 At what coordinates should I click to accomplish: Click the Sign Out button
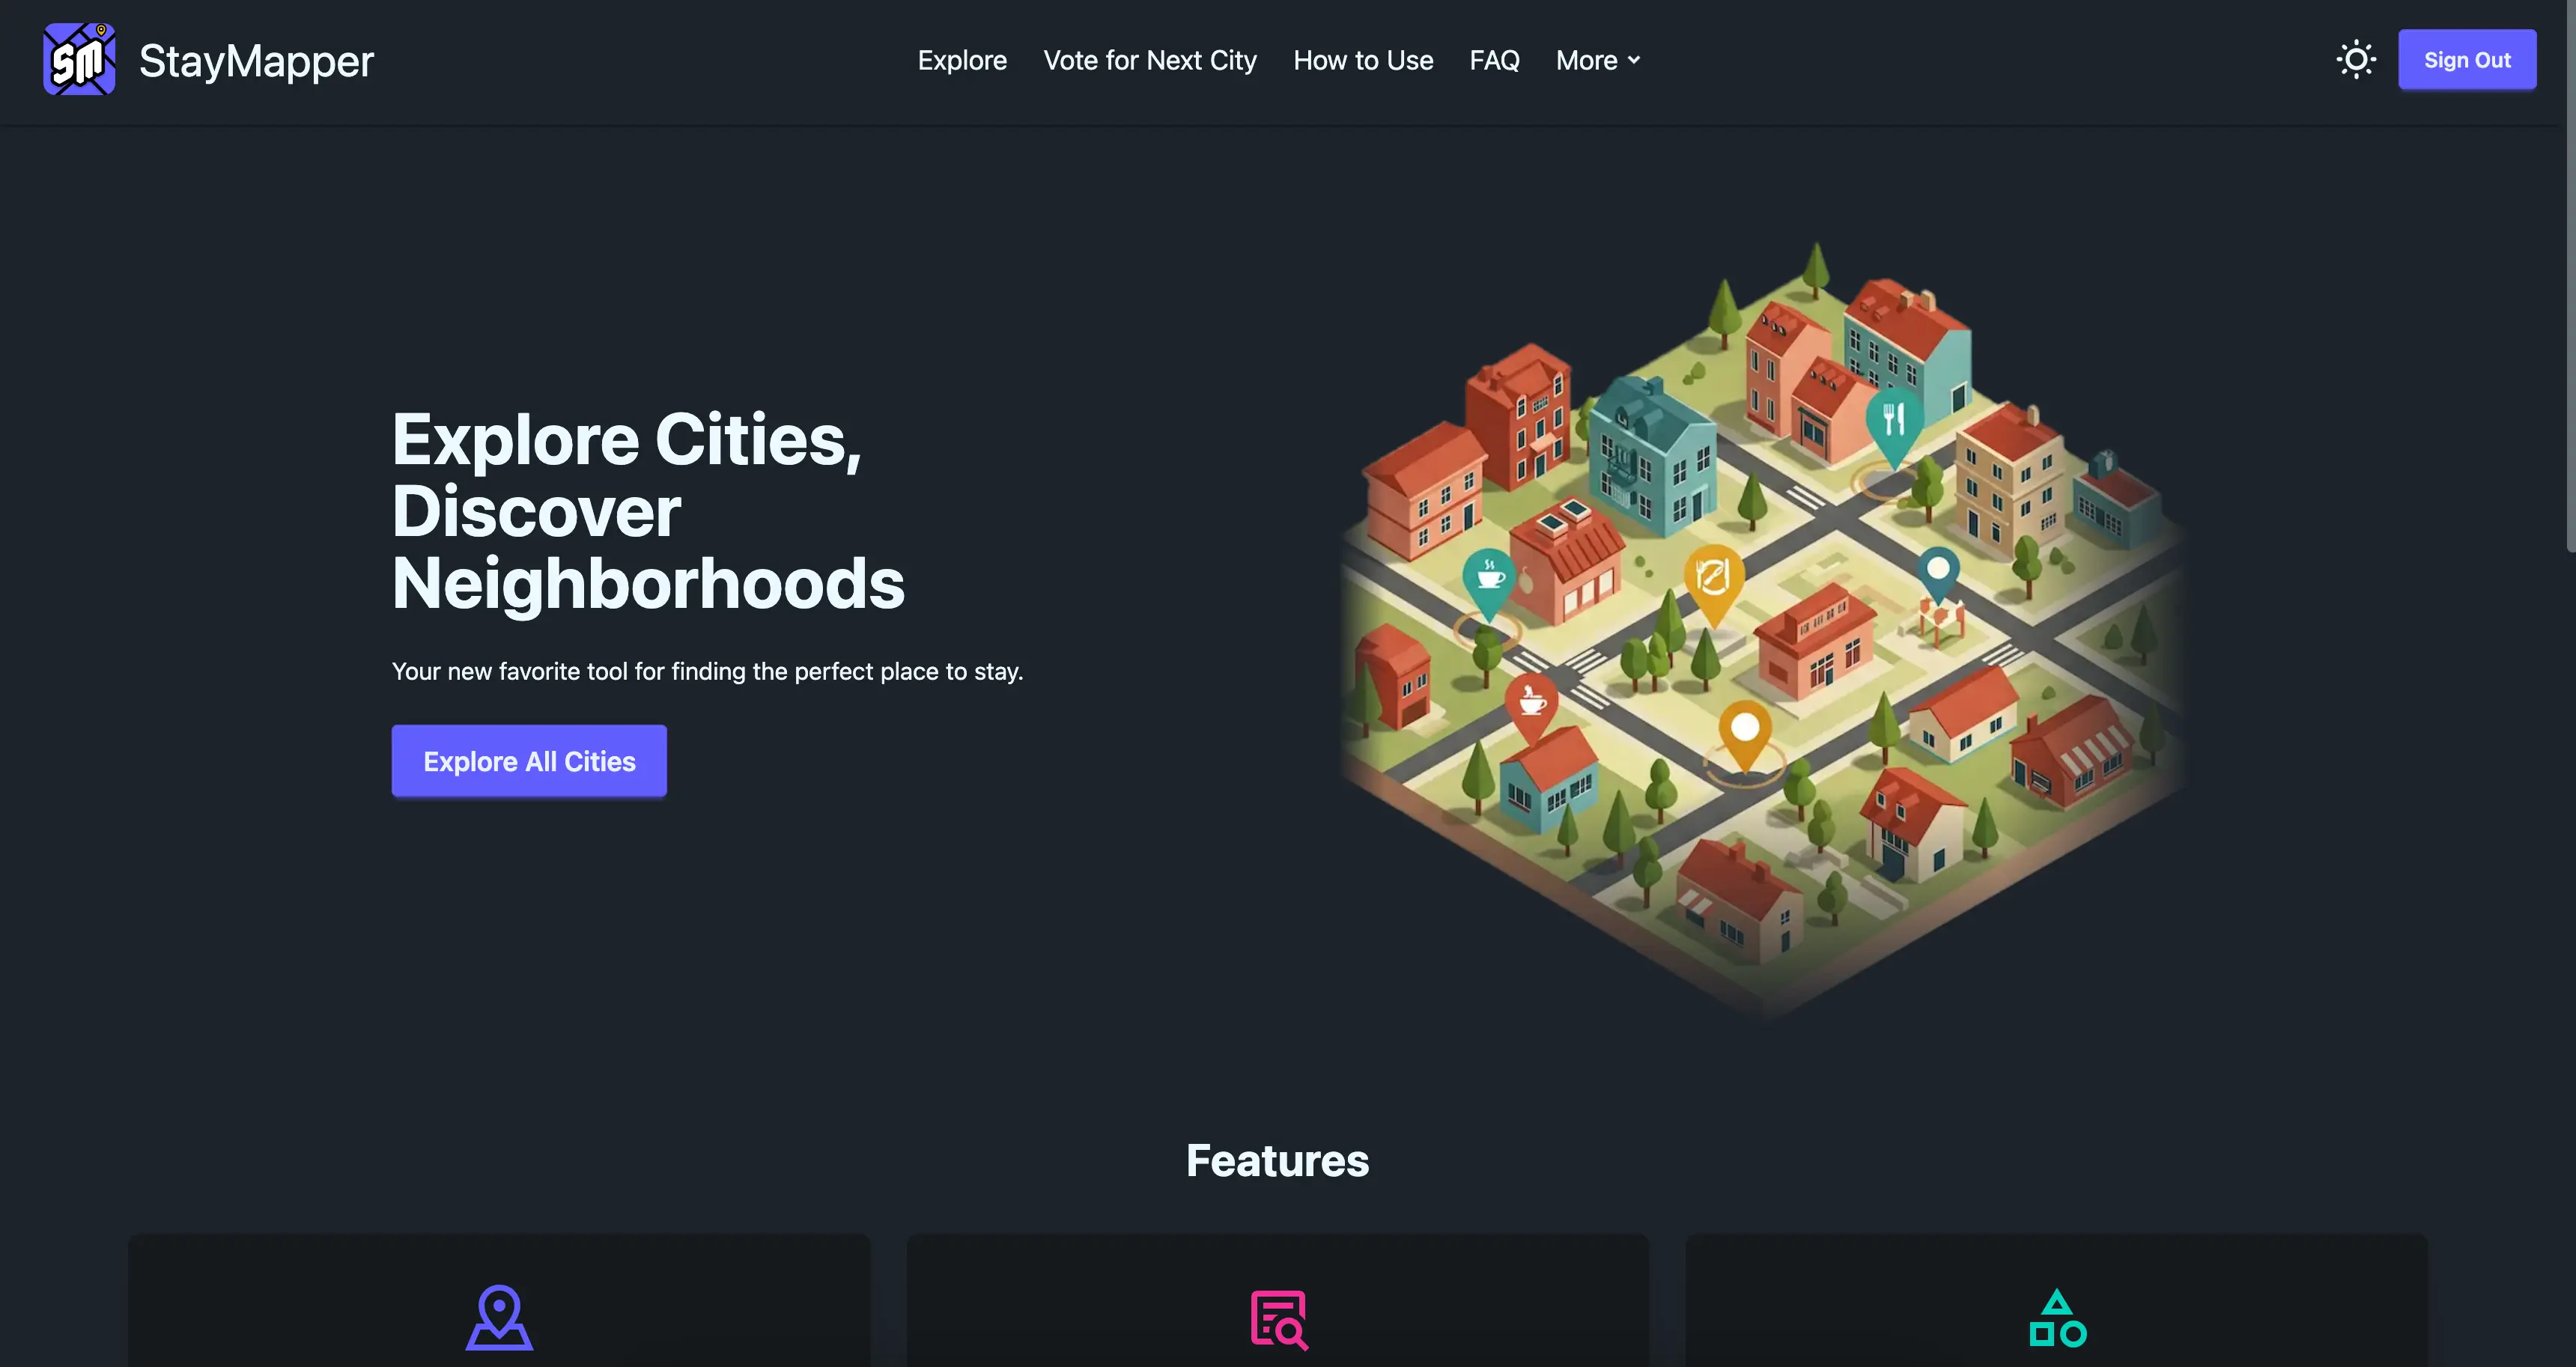tap(2467, 59)
